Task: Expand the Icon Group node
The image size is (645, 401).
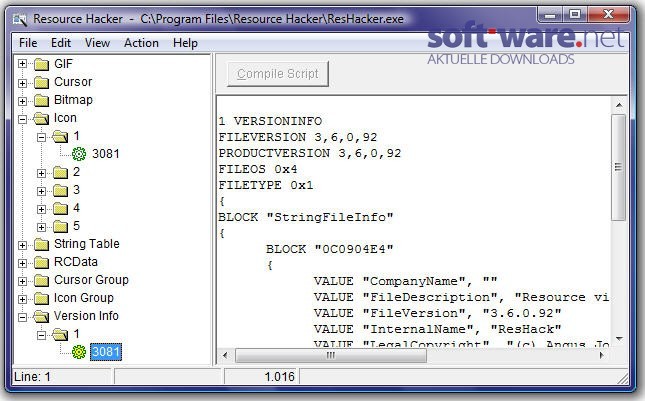Action: (x=23, y=299)
